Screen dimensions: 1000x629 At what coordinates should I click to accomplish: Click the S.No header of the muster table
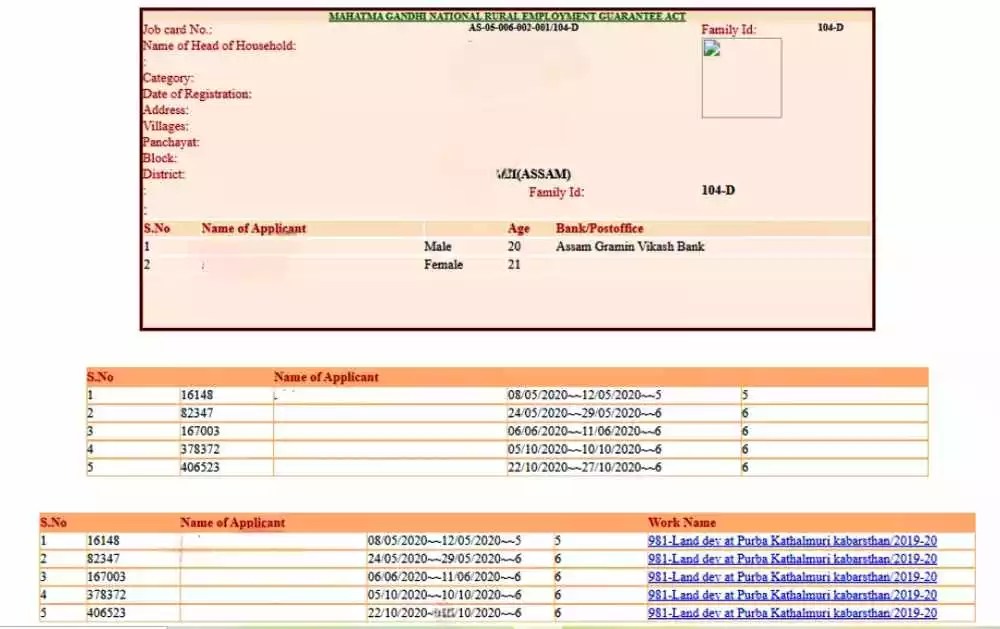click(51, 522)
